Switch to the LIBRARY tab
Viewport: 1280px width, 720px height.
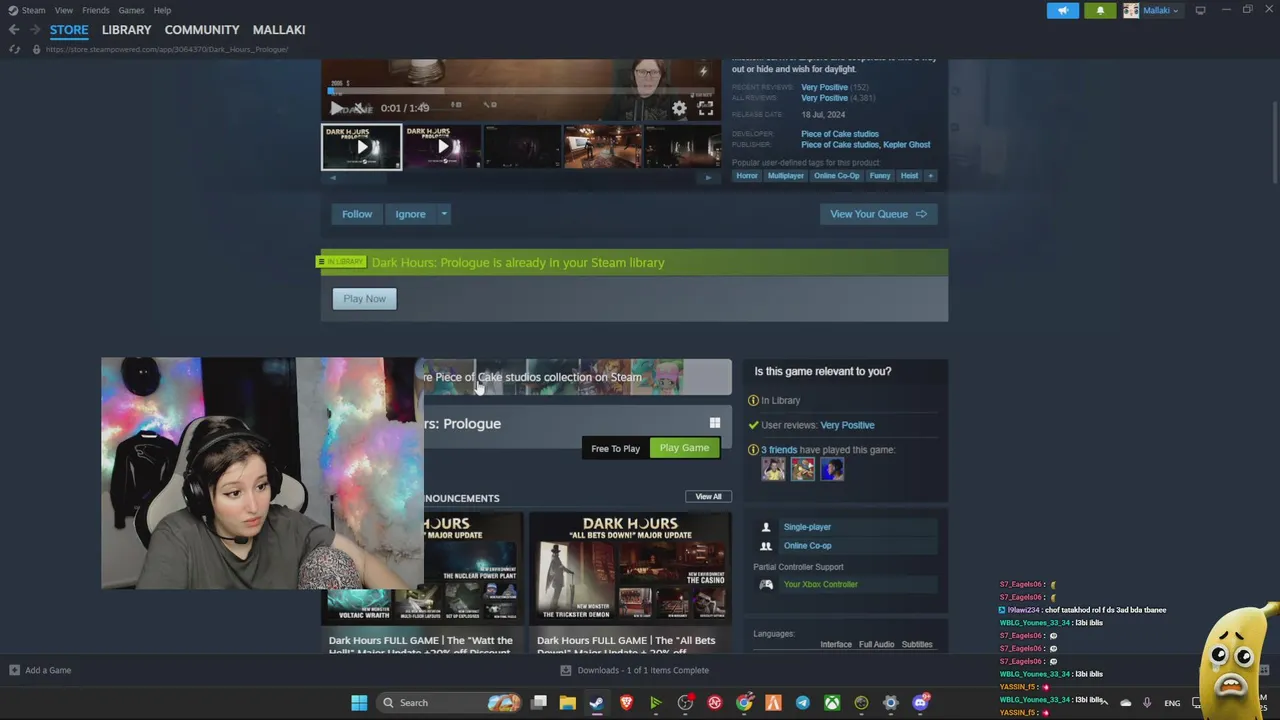[x=126, y=30]
